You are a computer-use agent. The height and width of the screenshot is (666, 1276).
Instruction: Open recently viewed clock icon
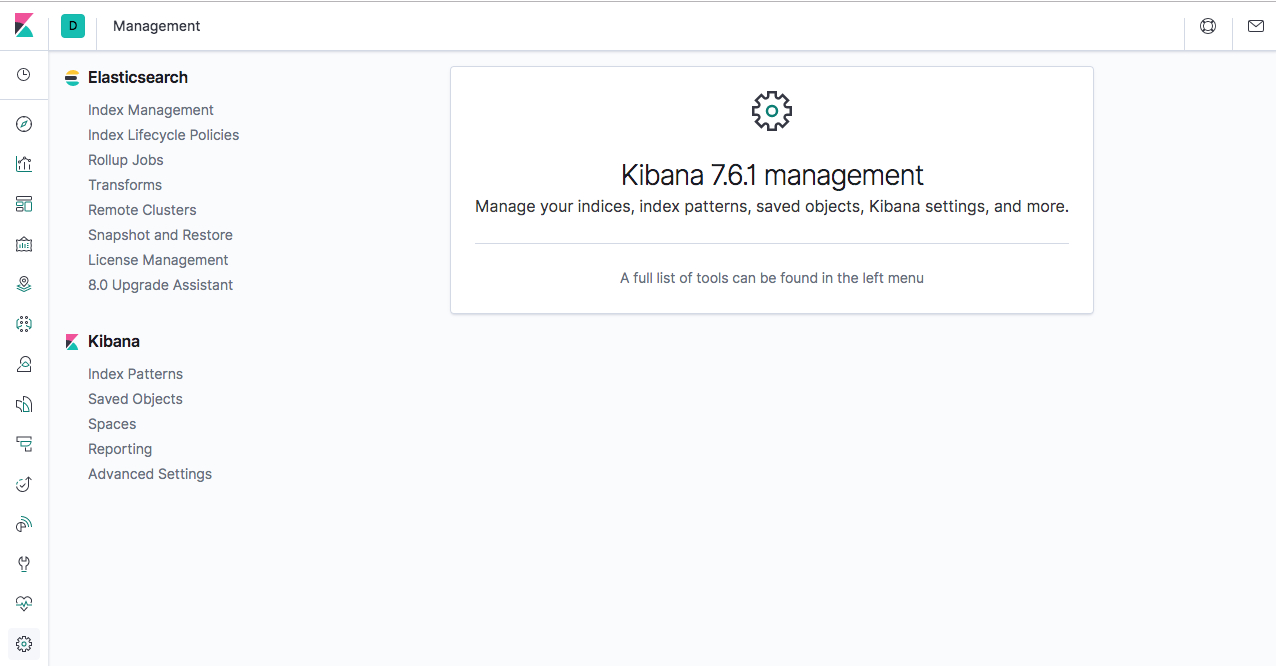[24, 75]
